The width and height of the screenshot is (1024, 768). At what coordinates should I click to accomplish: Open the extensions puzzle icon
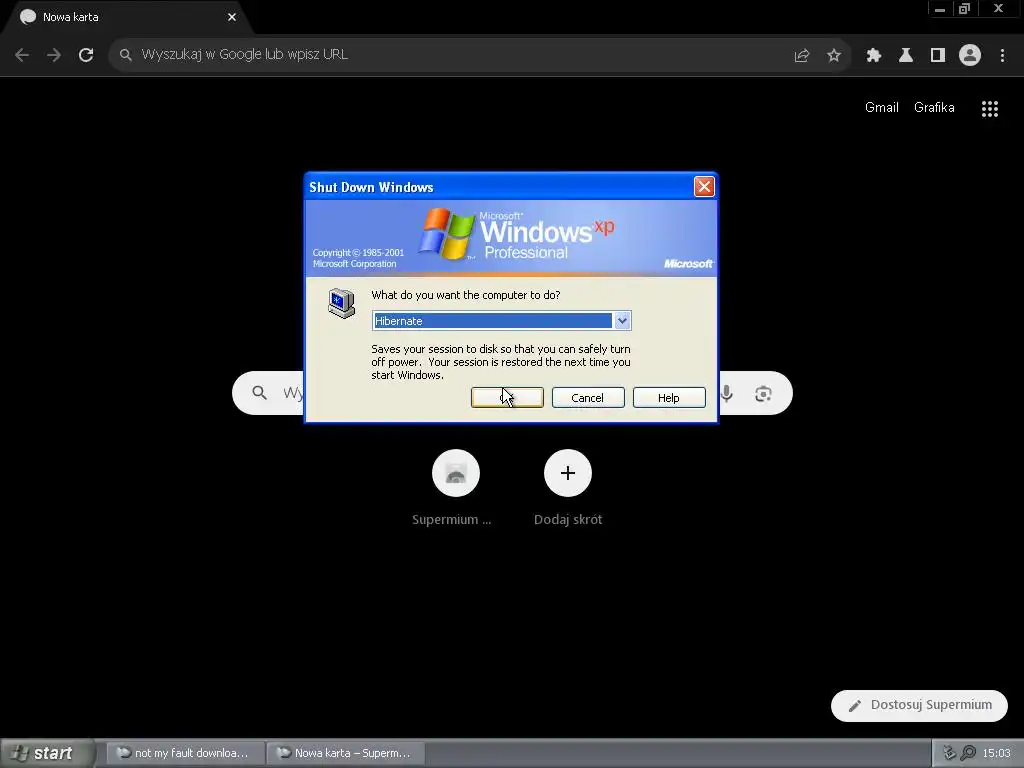[x=874, y=56]
